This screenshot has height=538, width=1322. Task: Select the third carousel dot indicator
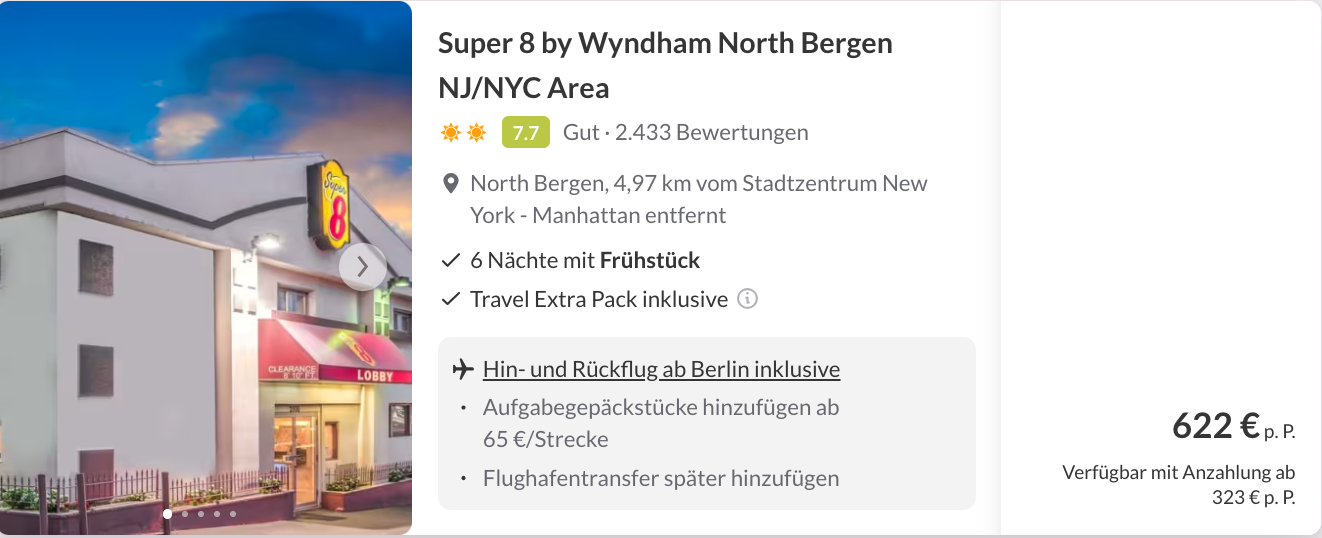200,514
